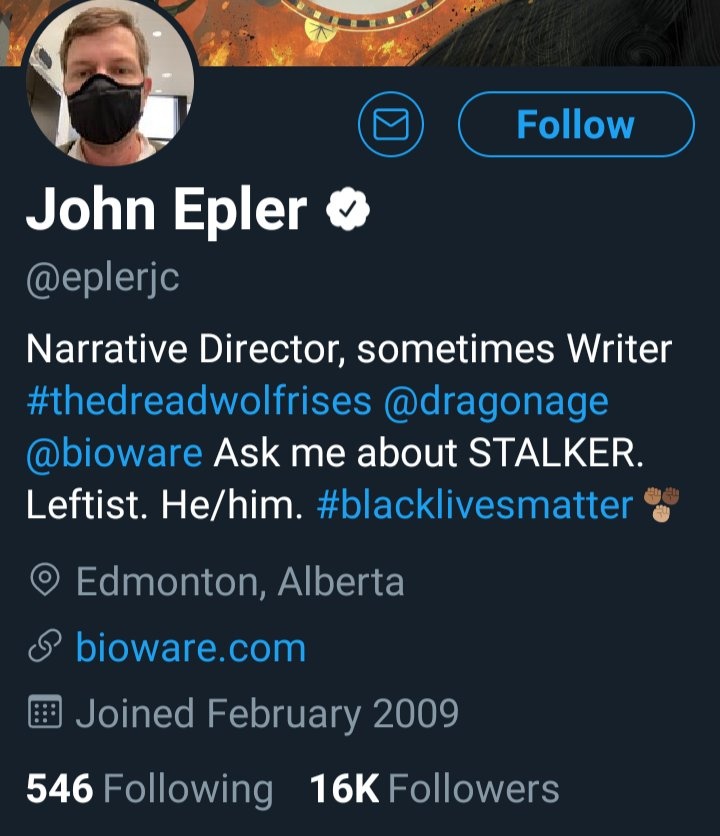Open the bioware.com website link
The width and height of the screenshot is (720, 836).
point(191,648)
